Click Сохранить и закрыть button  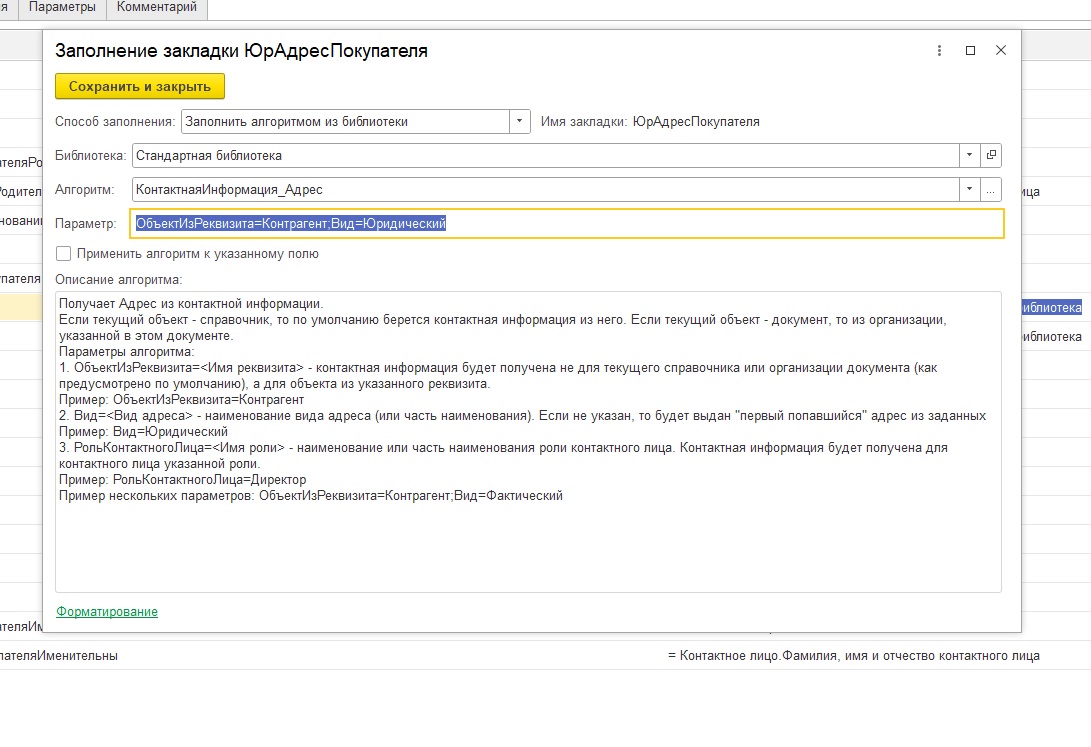coord(140,86)
